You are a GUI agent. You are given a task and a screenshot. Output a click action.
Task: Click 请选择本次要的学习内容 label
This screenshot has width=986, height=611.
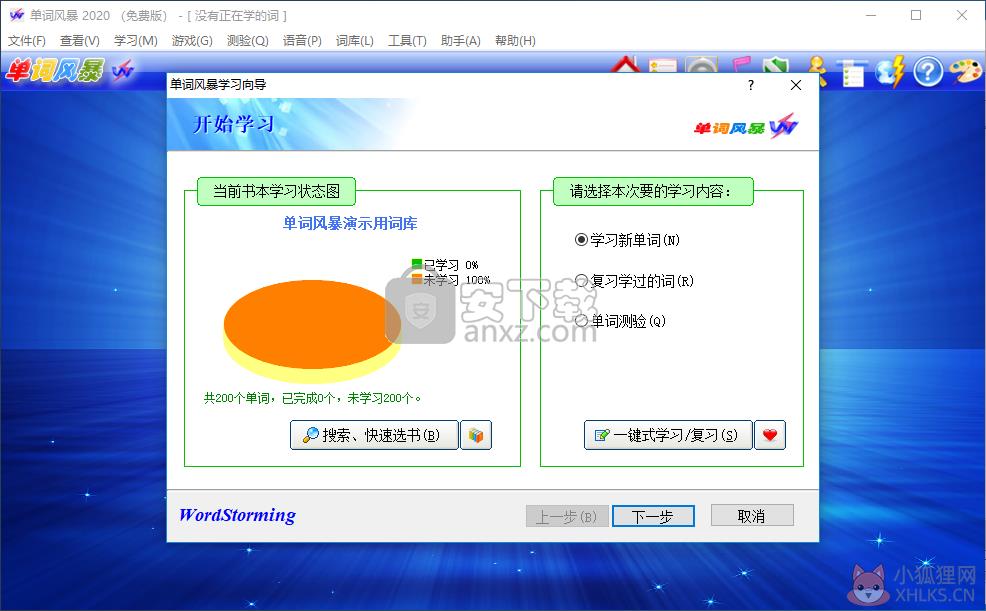tap(652, 191)
